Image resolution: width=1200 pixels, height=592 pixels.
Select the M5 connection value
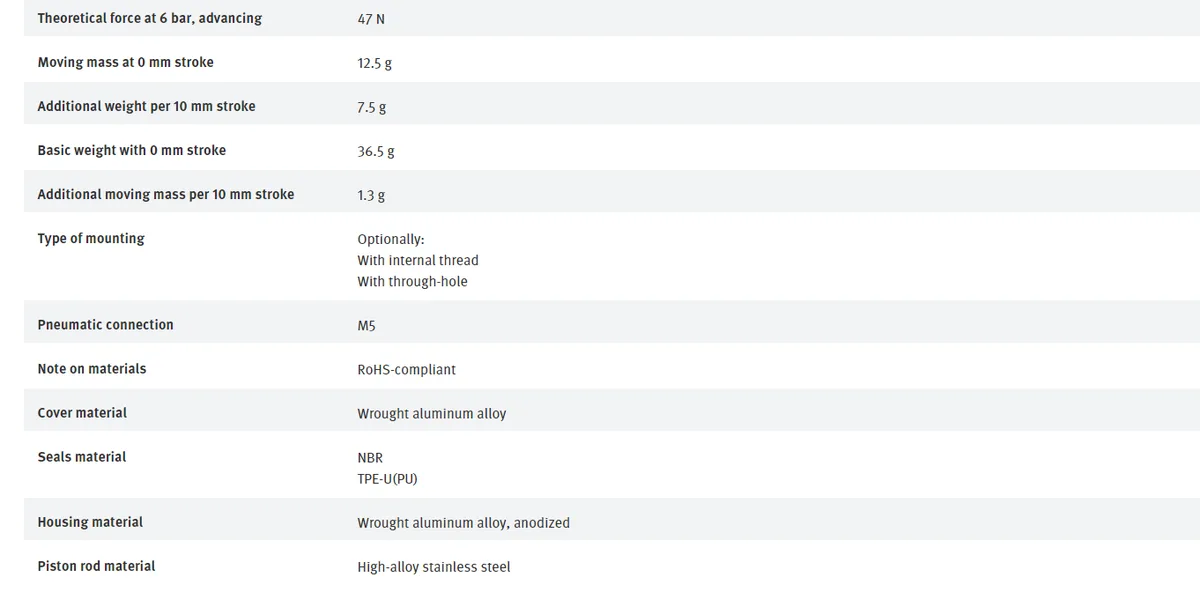(x=366, y=325)
